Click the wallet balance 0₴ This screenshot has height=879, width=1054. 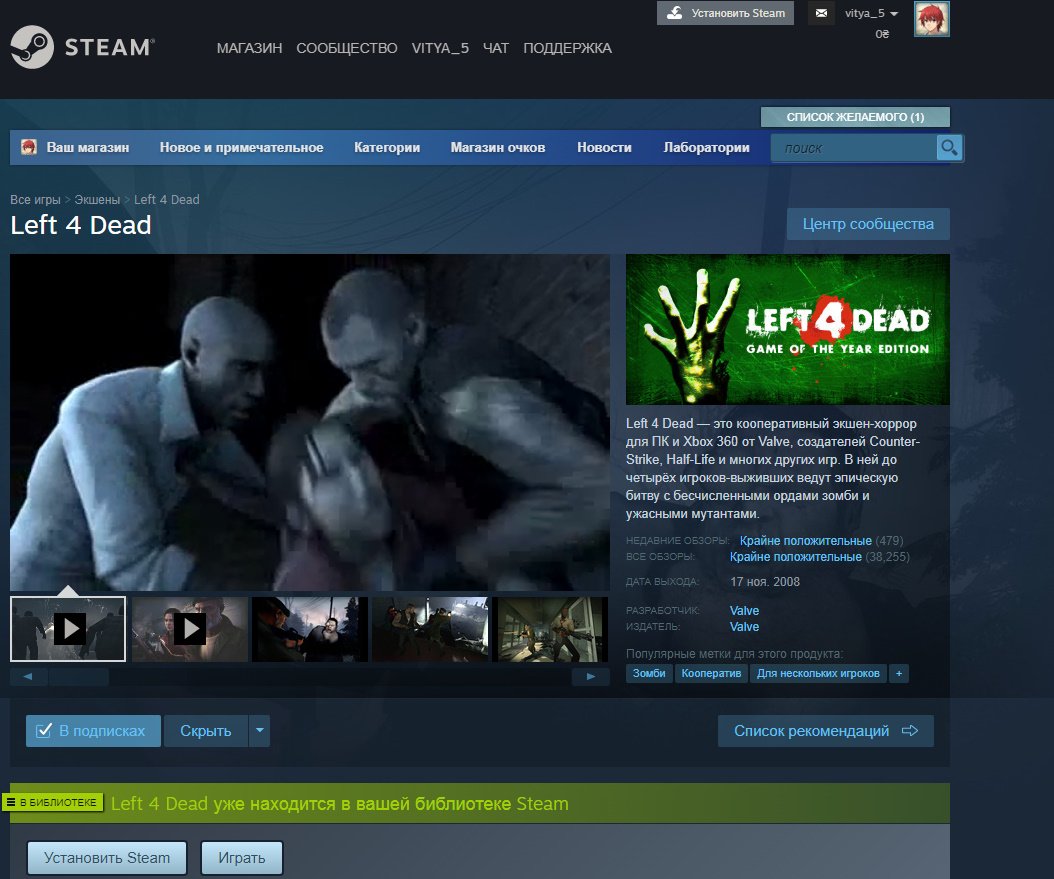point(882,34)
